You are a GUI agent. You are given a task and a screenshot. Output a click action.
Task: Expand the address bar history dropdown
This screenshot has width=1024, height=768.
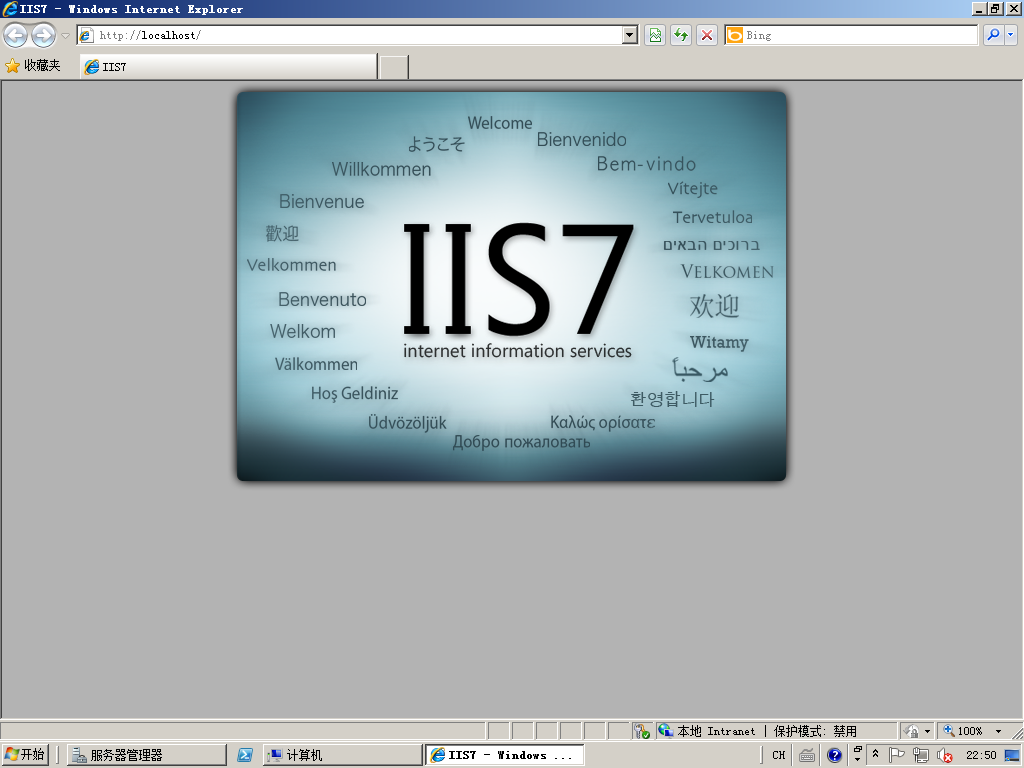[630, 35]
